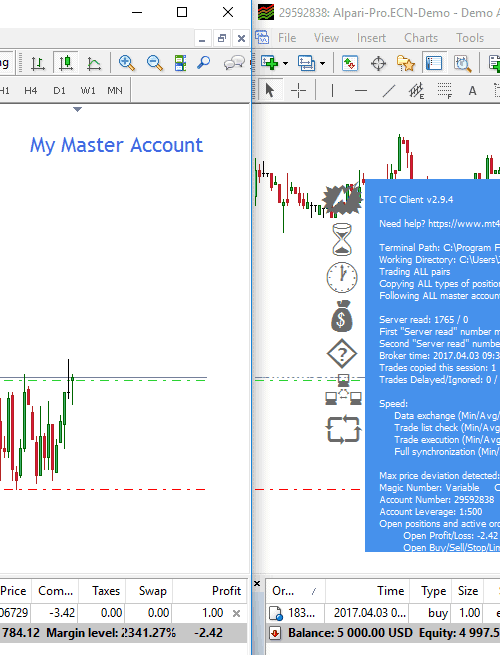
Task: Click New Chart icon in Alpari toolbar
Action: pyautogui.click(x=269, y=63)
